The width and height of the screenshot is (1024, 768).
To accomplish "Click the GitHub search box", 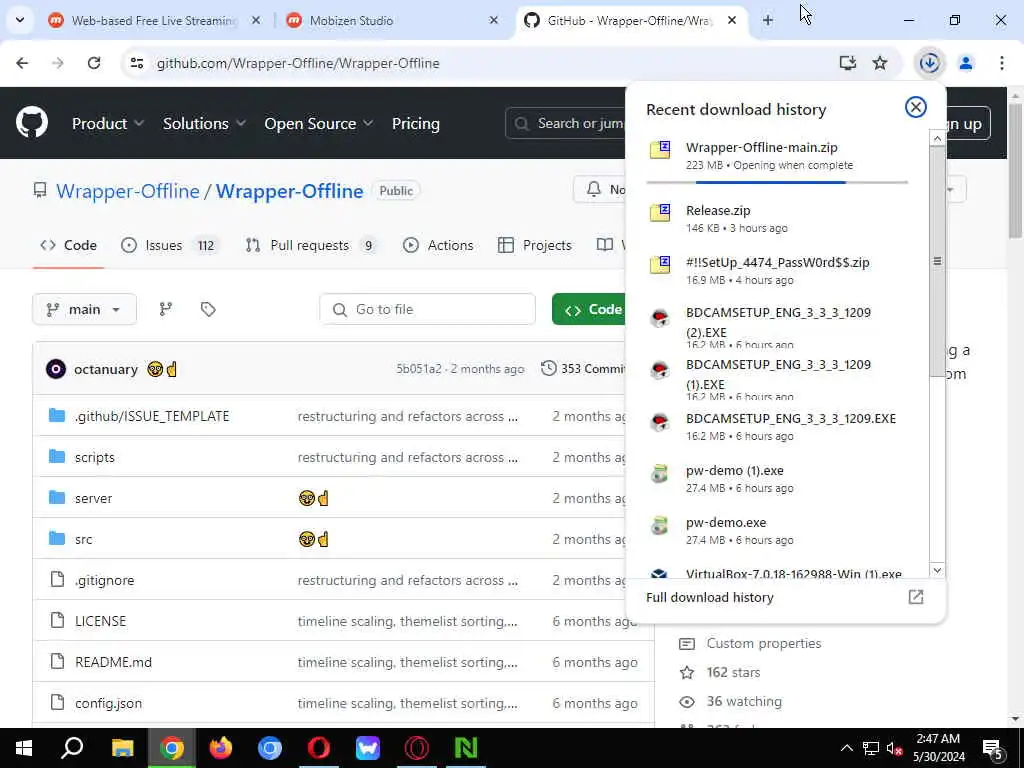I will (x=566, y=123).
